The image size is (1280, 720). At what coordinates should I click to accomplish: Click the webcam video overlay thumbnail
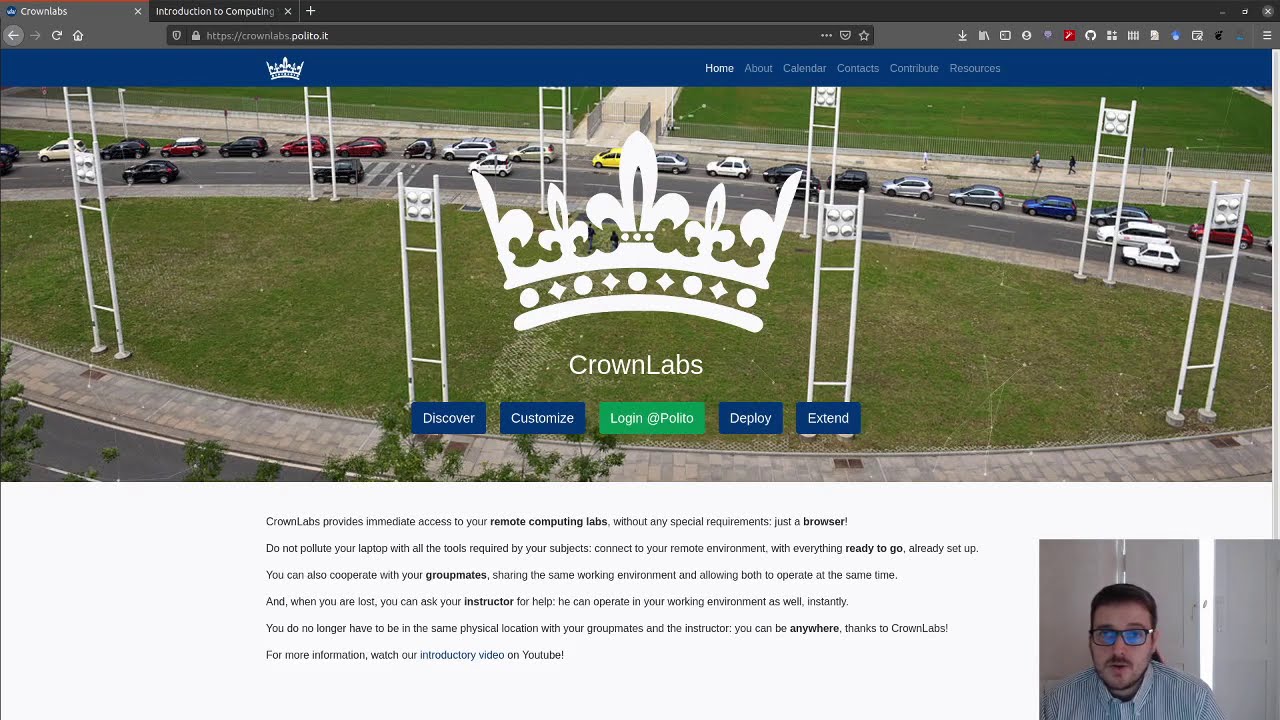[x=1159, y=629]
